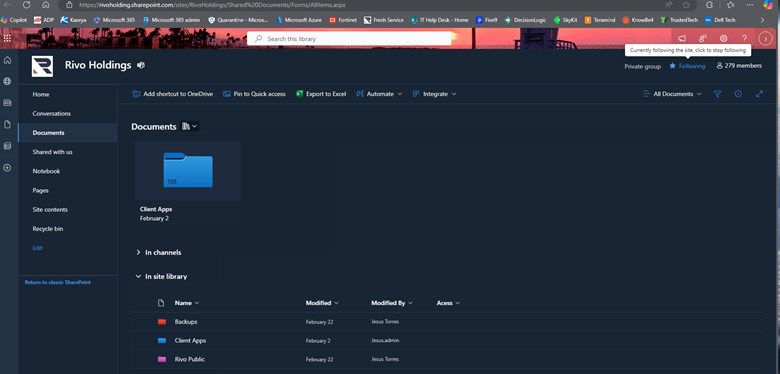The width and height of the screenshot is (780, 374).
Task: Click the Rivo Holdings site logo
Action: [x=42, y=66]
